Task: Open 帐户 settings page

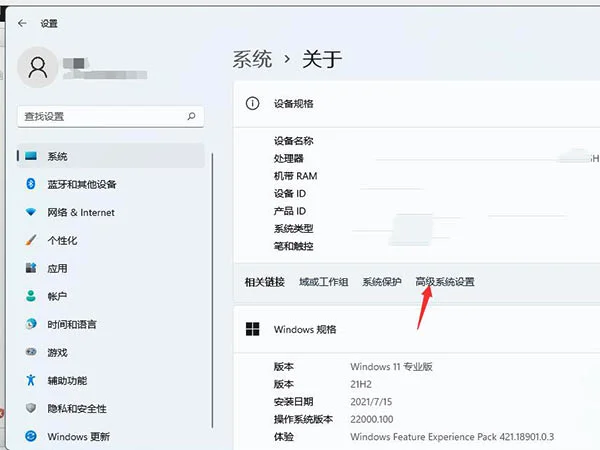Action: click(x=111, y=296)
